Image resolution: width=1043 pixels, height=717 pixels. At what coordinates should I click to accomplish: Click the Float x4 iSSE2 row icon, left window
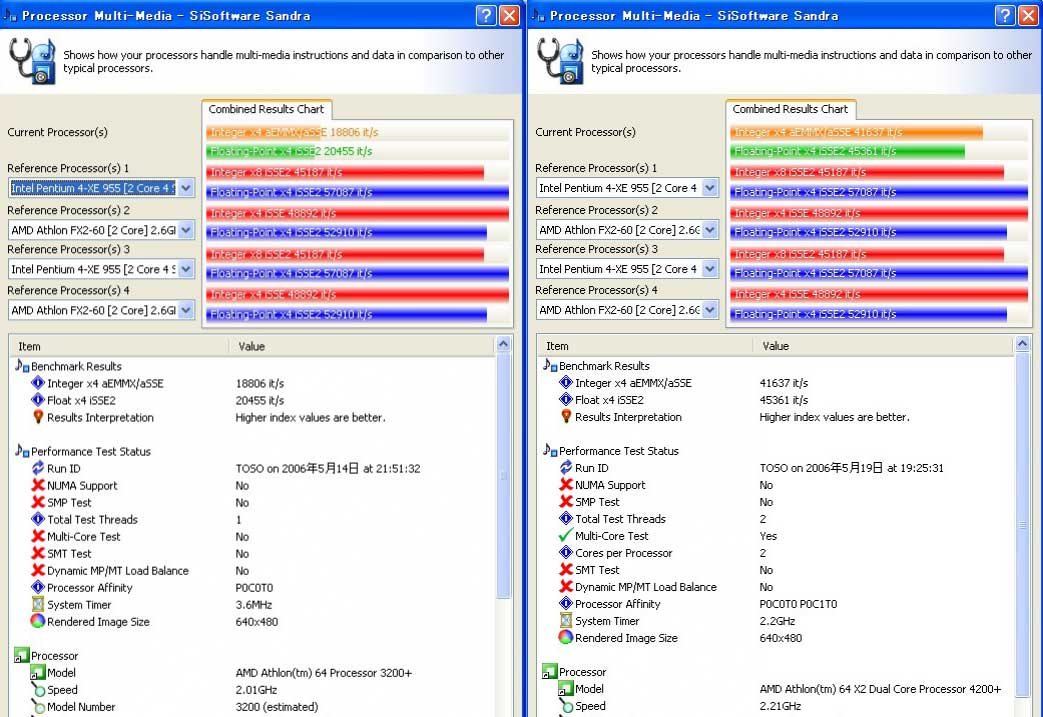click(38, 400)
